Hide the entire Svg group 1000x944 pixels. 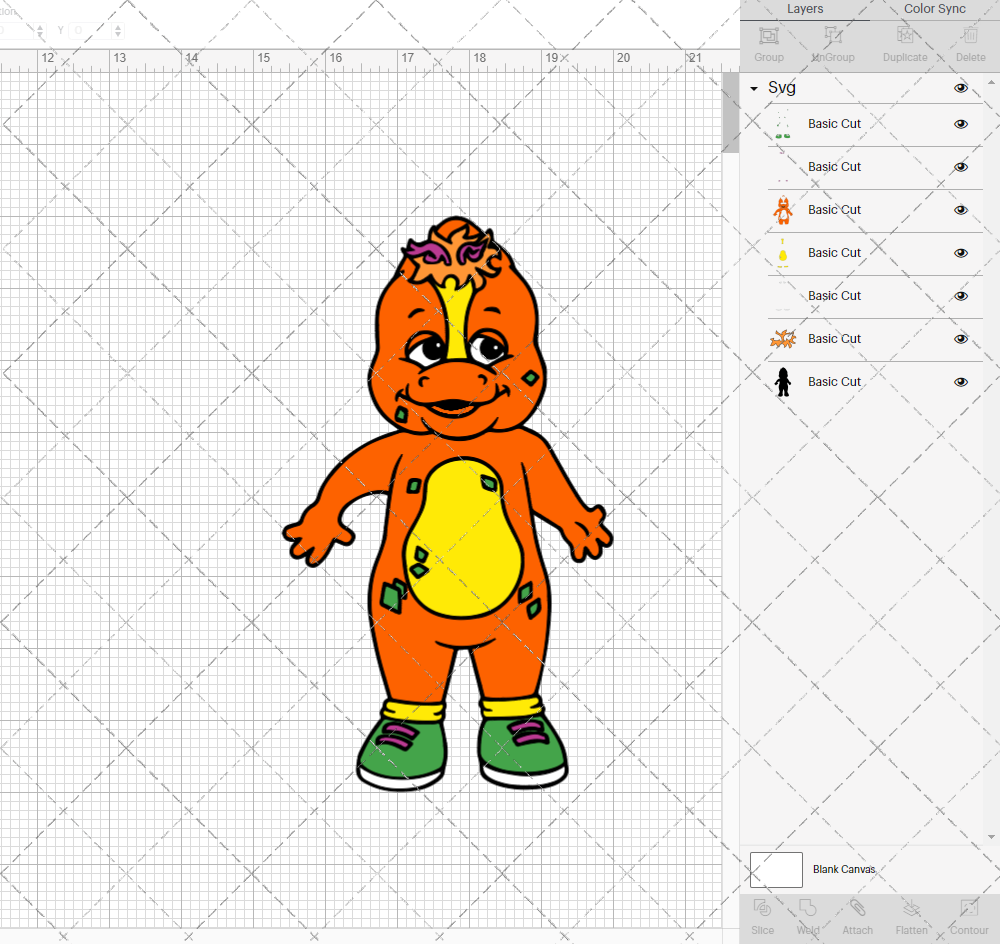[x=960, y=88]
